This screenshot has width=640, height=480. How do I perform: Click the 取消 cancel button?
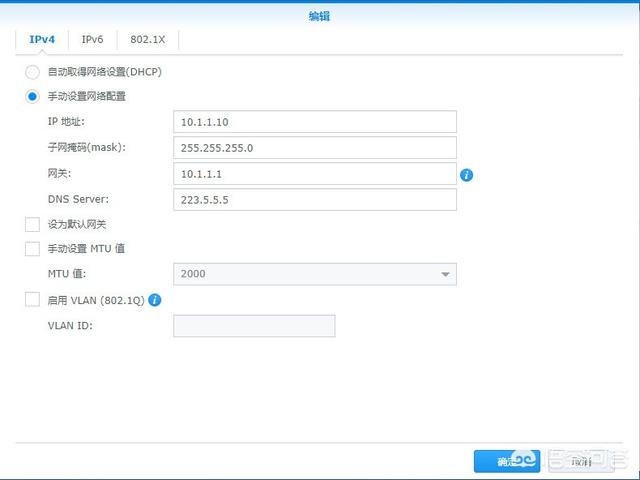click(x=580, y=461)
